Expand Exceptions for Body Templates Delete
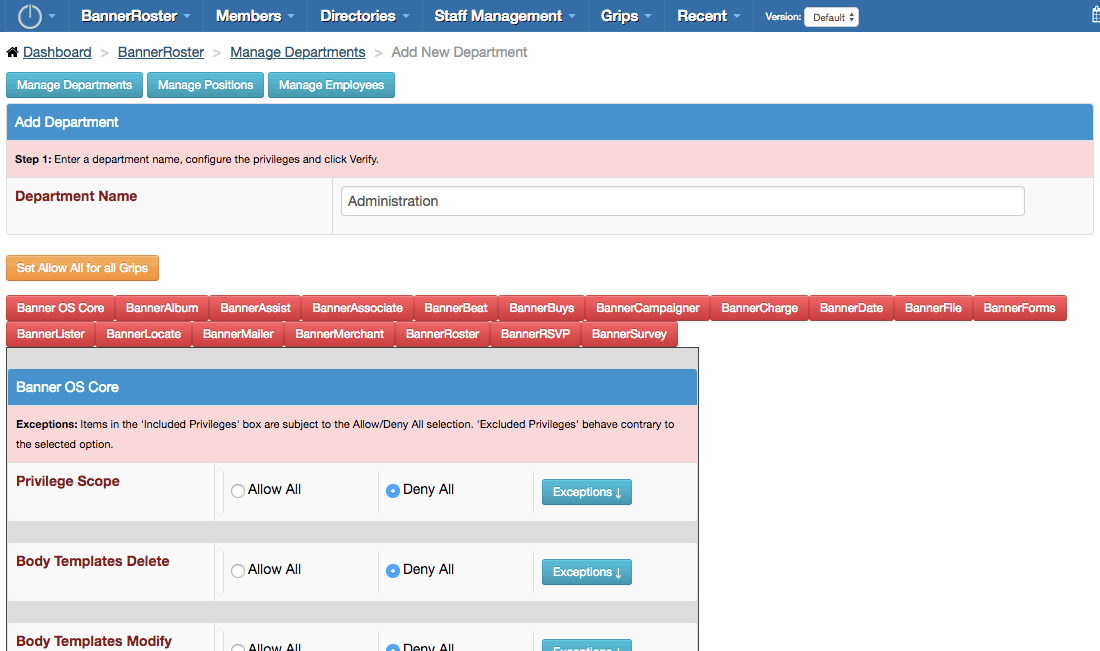1100x651 pixels. (x=587, y=572)
